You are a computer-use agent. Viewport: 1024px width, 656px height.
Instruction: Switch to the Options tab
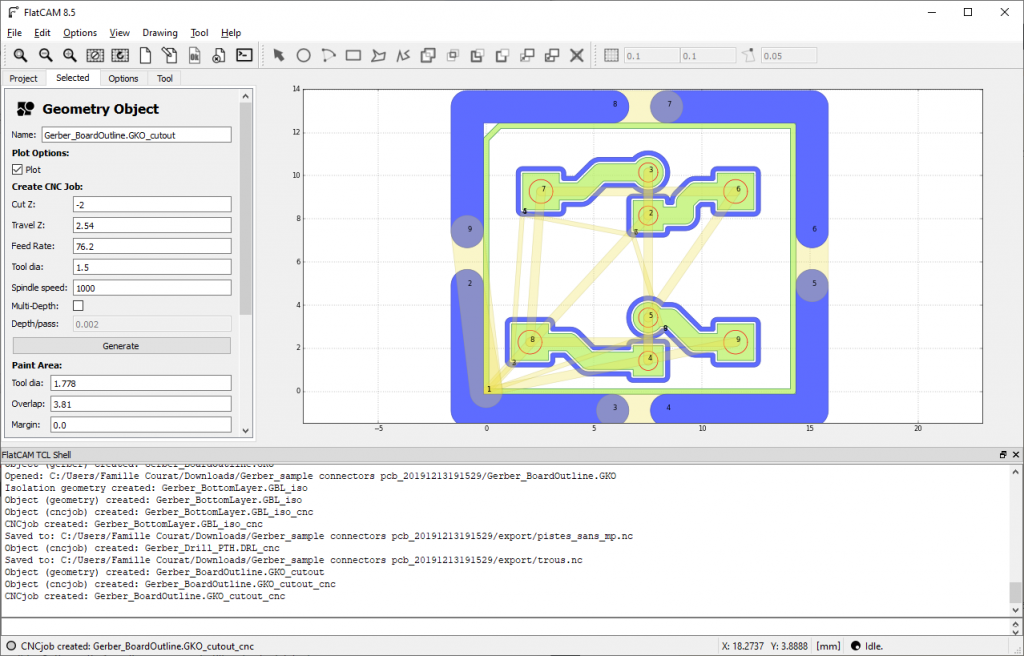tap(123, 78)
